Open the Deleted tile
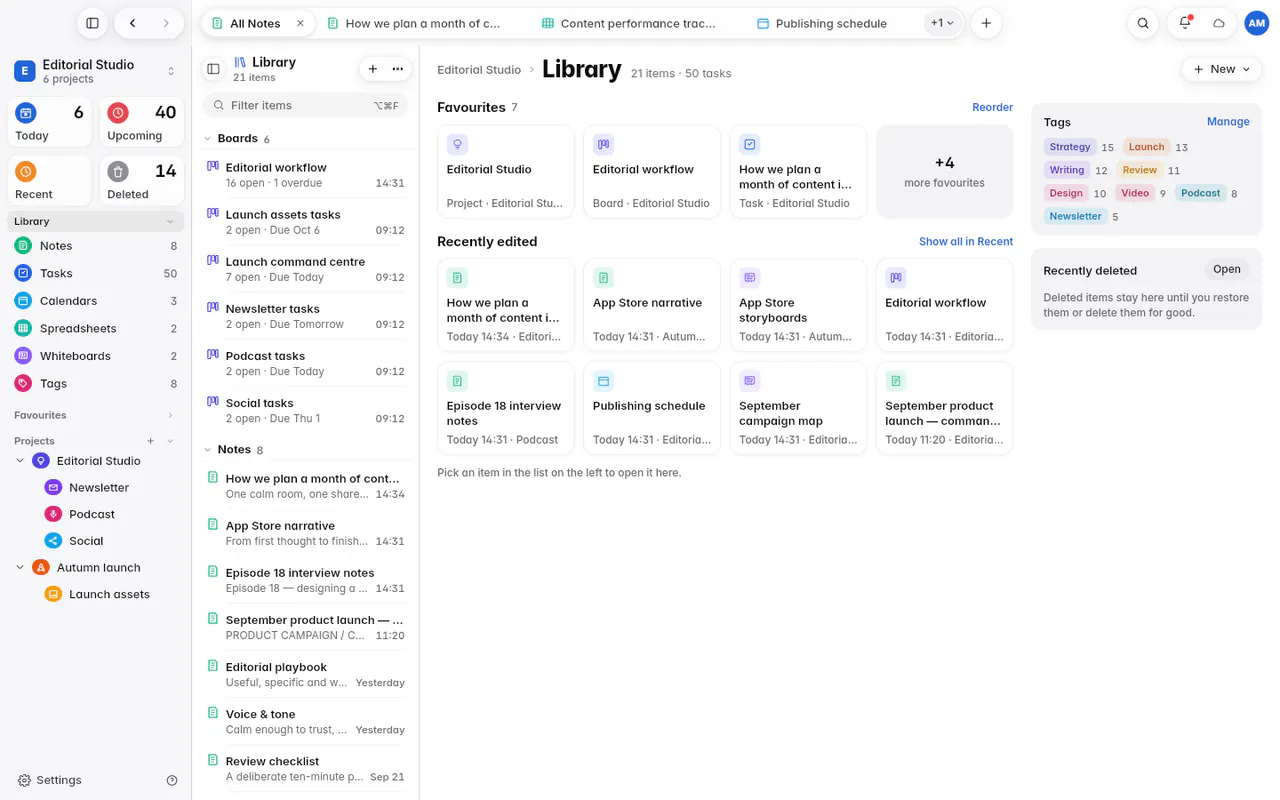This screenshot has height=800, width=1280. (142, 181)
